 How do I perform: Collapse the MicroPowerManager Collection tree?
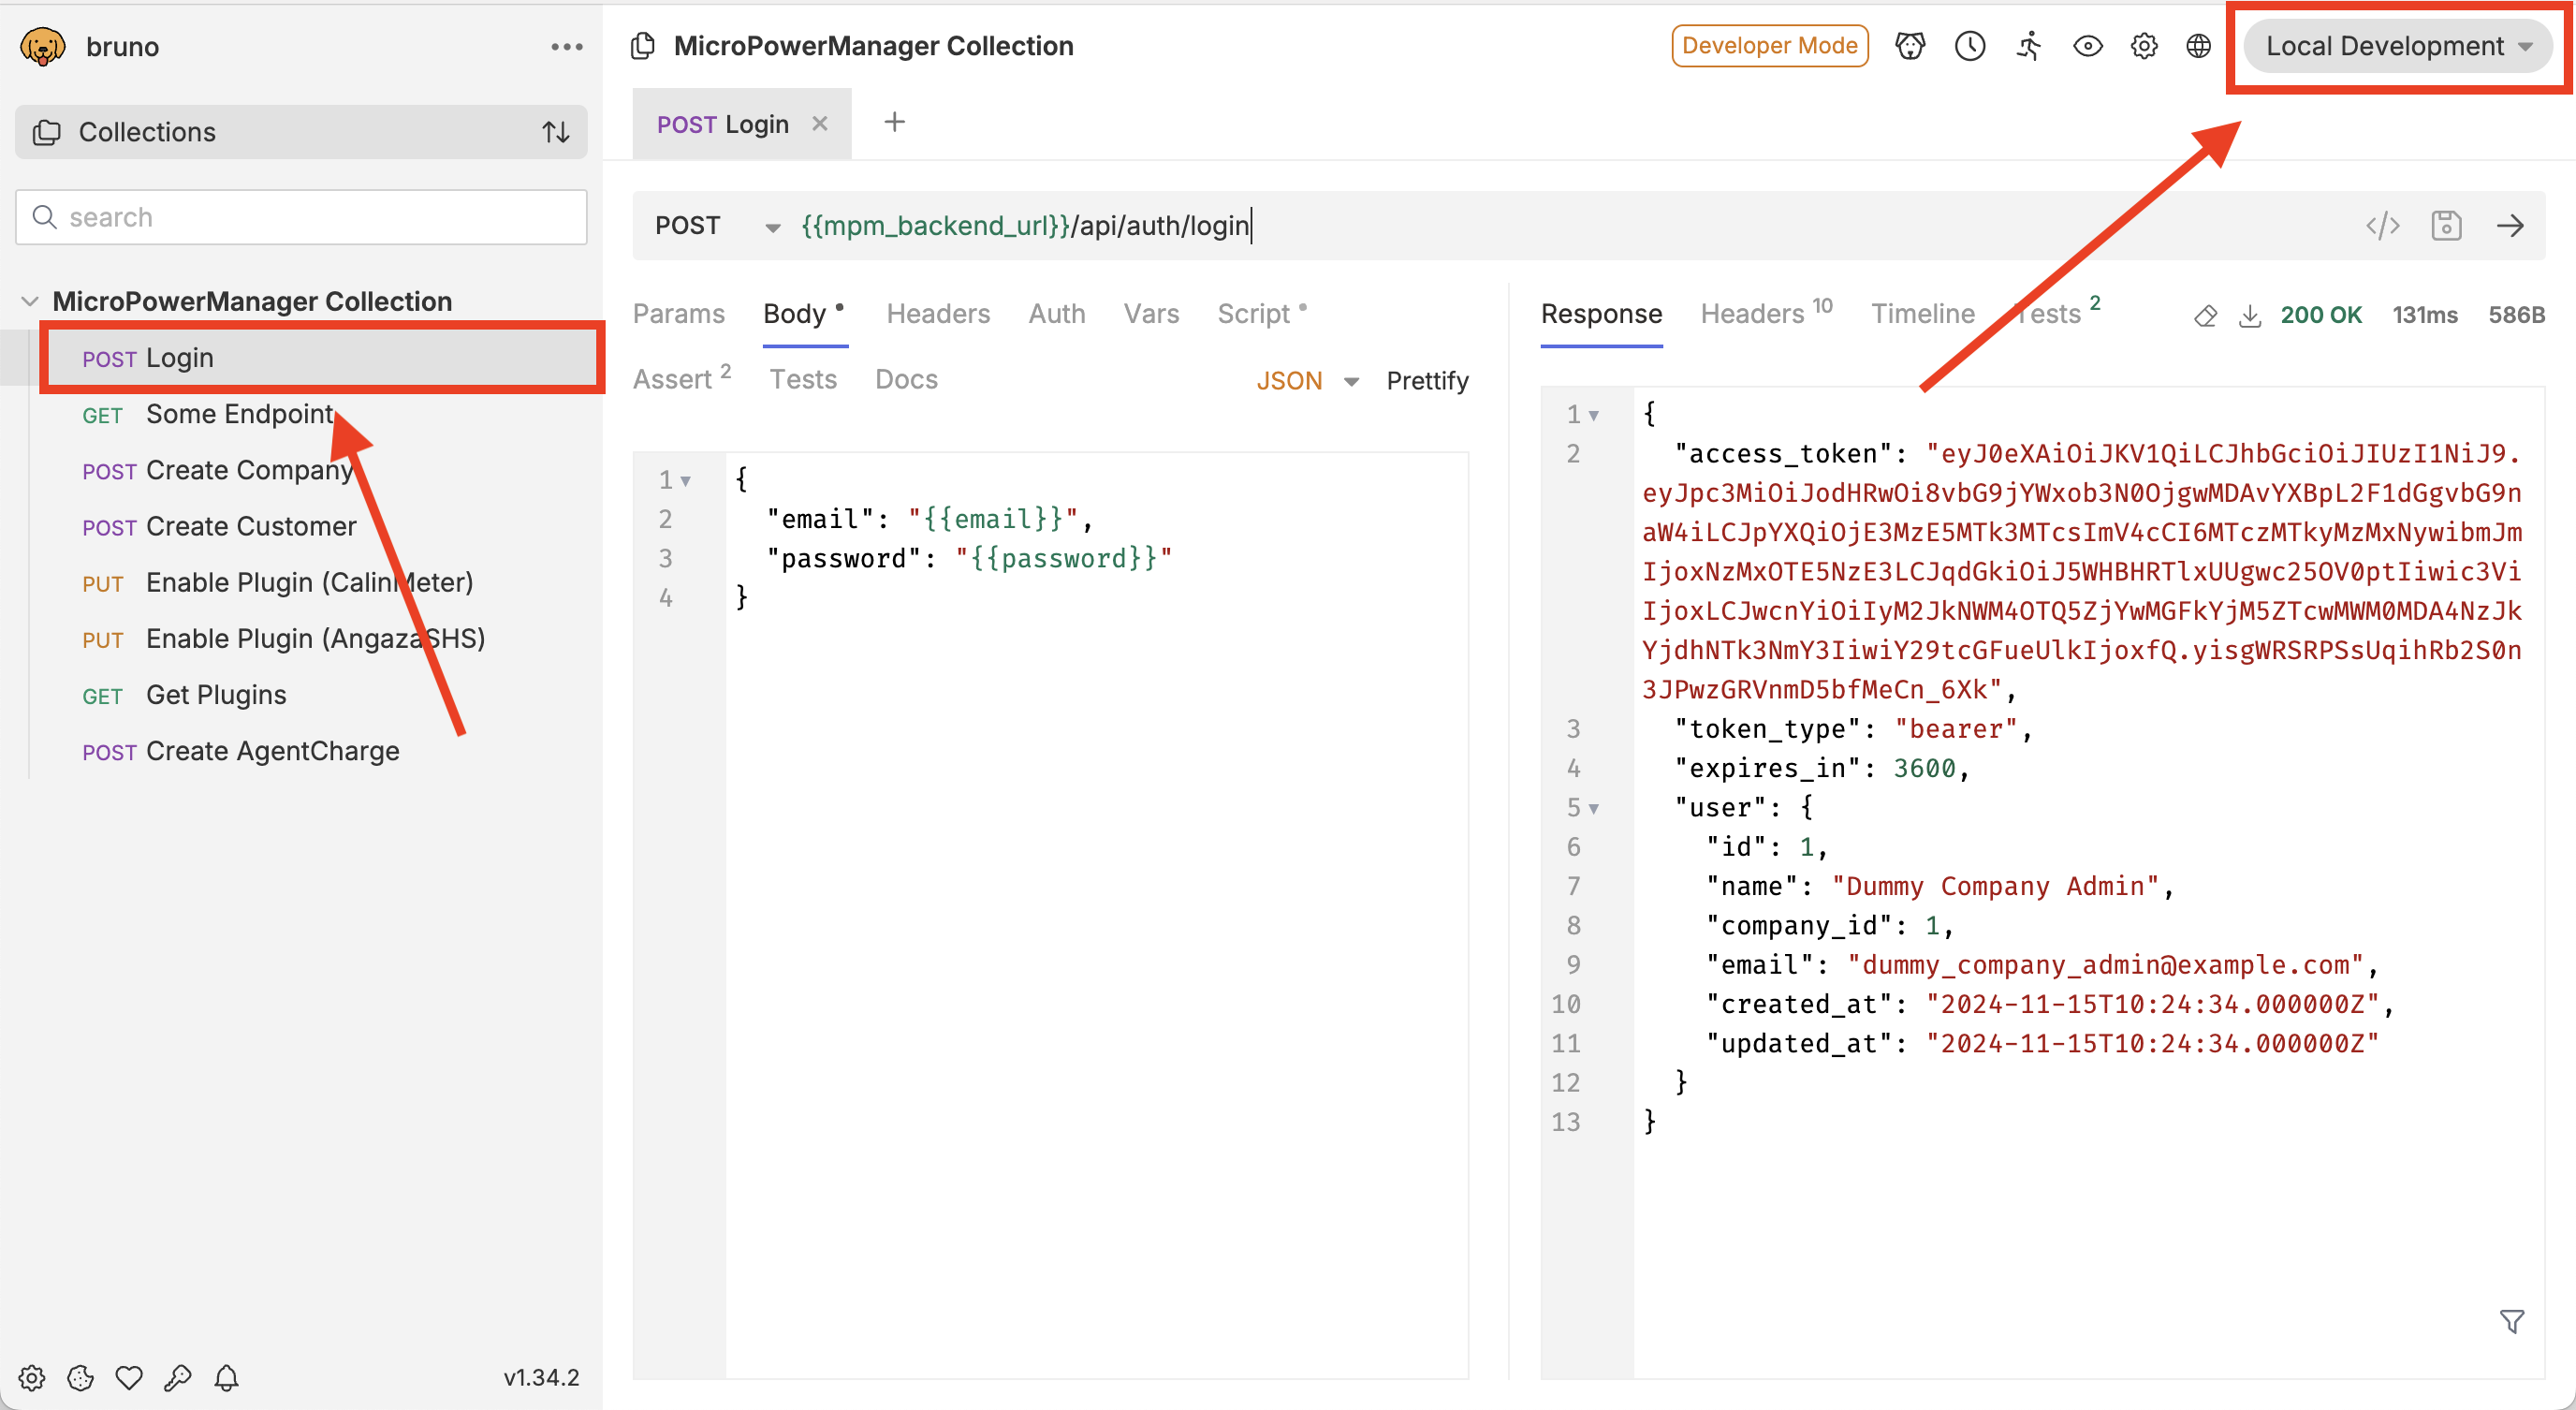pos(30,301)
